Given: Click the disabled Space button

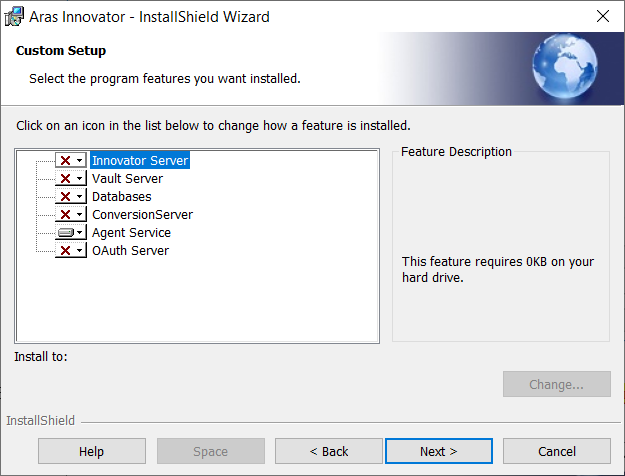Looking at the screenshot, I should pos(210,451).
